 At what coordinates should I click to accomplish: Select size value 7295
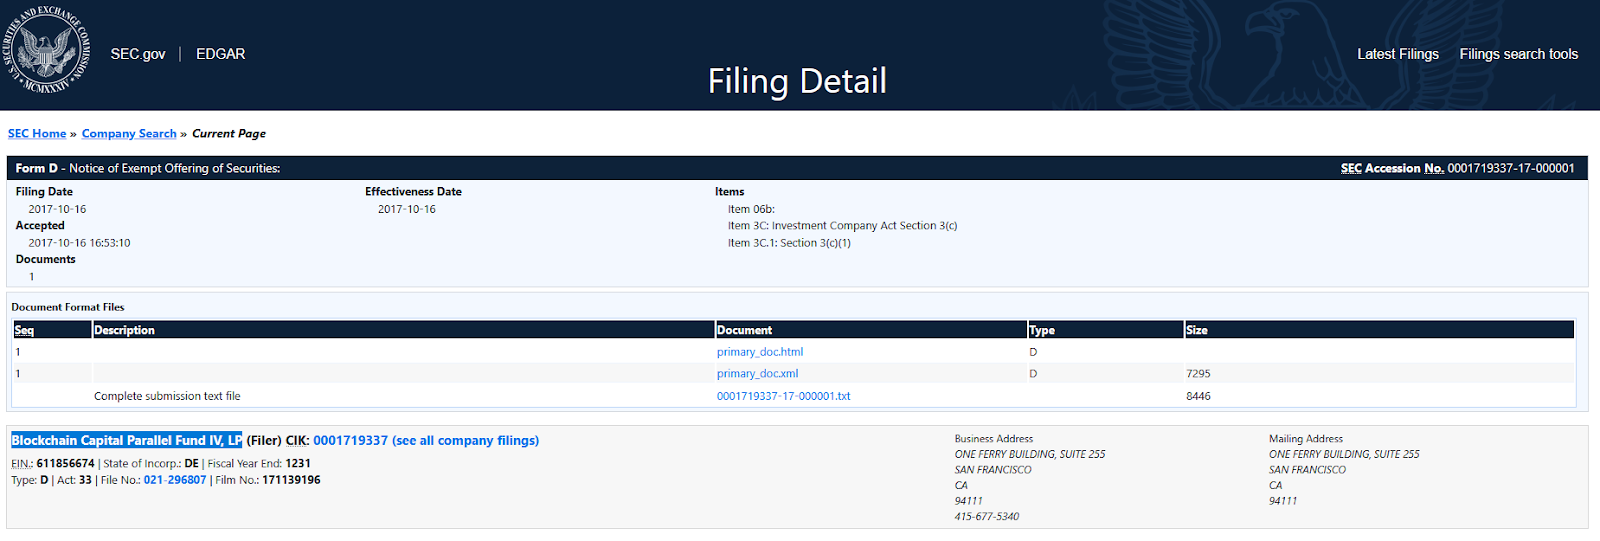[1198, 374]
